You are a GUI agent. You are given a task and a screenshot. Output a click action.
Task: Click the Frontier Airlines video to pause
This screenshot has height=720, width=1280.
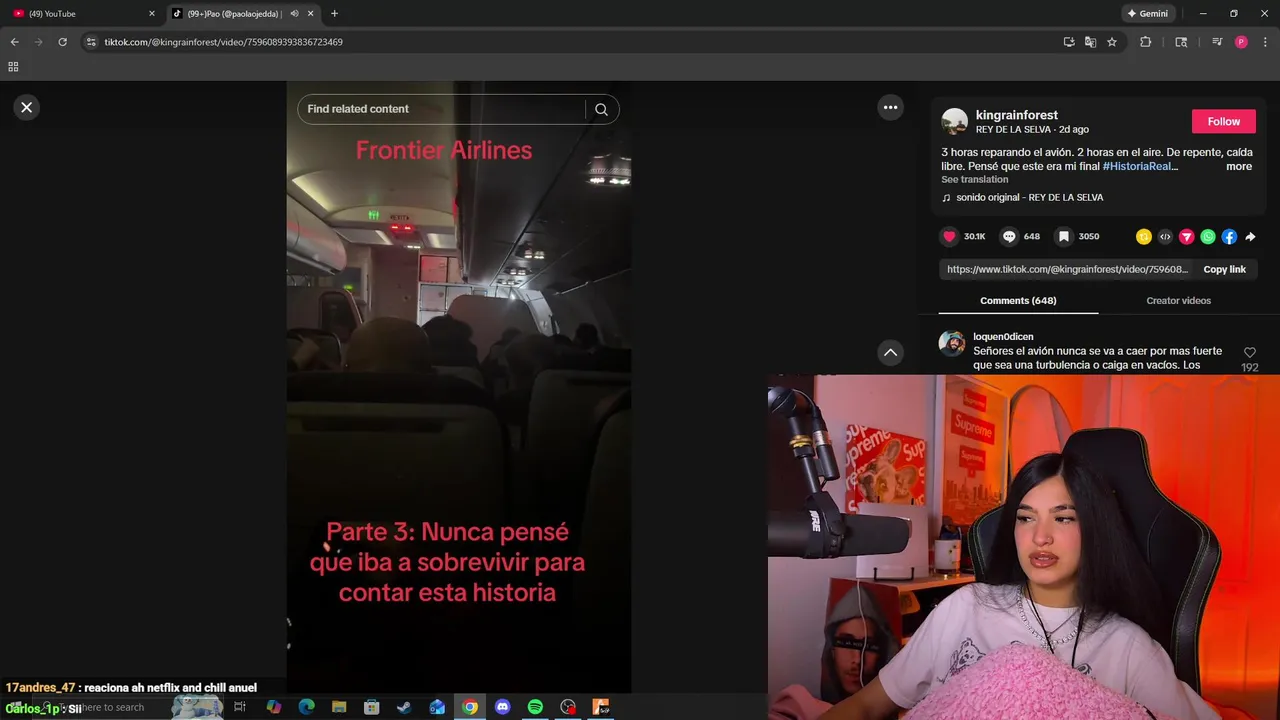458,387
